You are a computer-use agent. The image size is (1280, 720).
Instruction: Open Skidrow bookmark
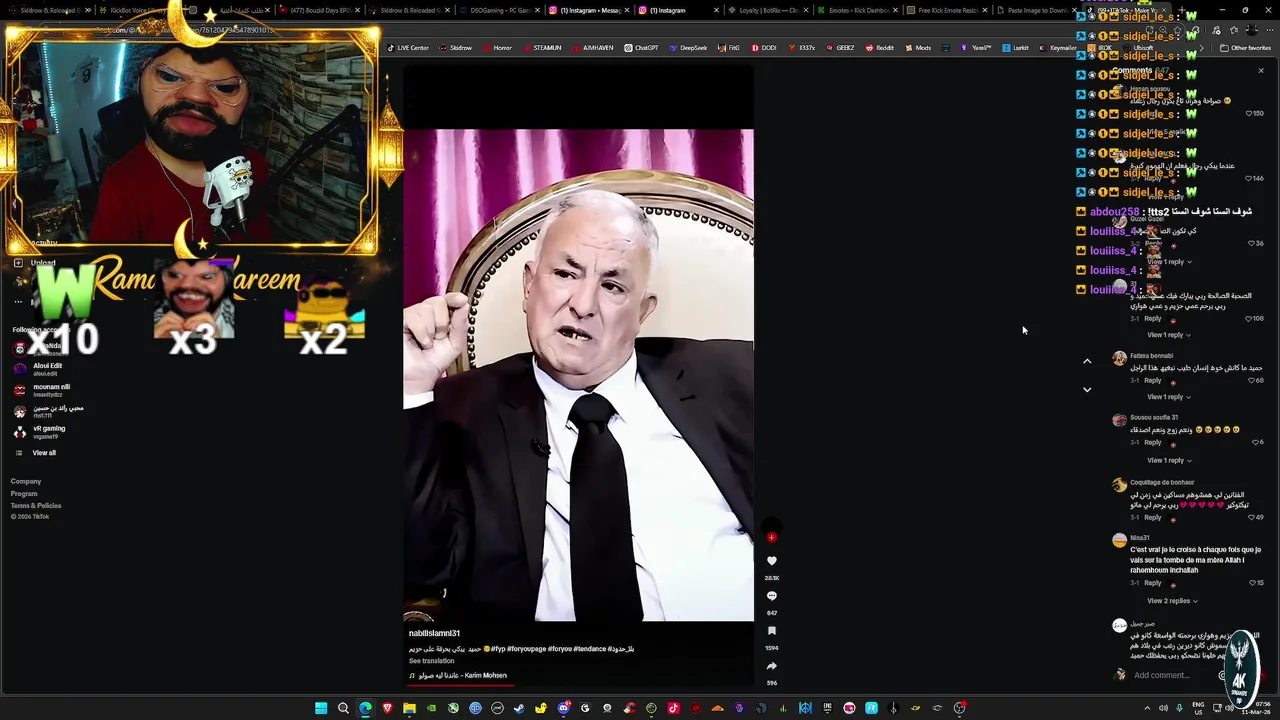pos(455,48)
